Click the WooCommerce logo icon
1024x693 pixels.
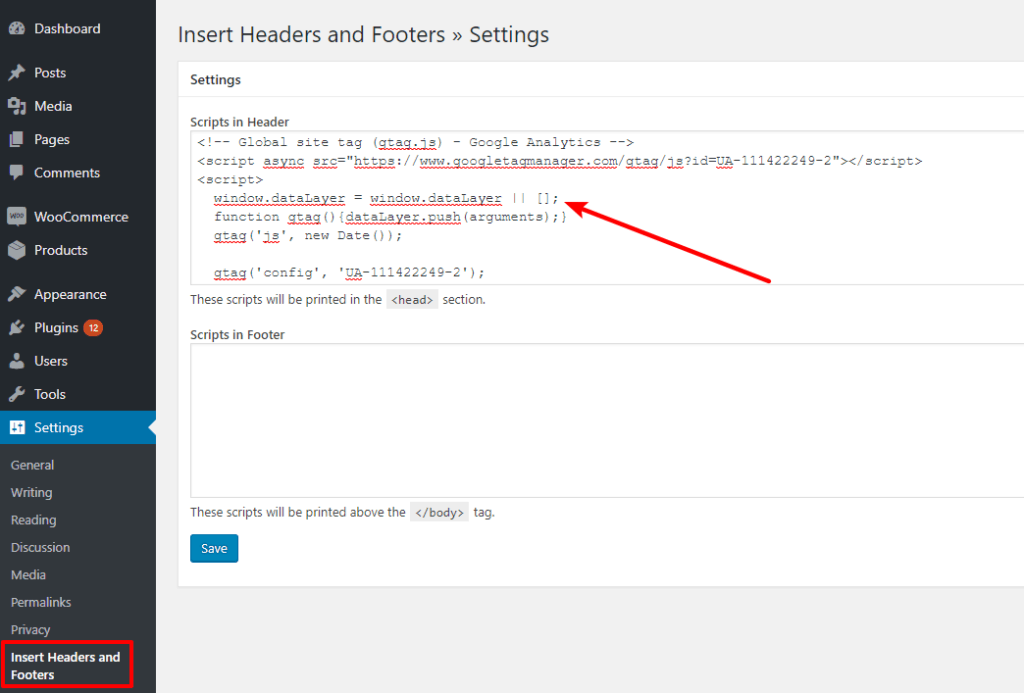17,216
